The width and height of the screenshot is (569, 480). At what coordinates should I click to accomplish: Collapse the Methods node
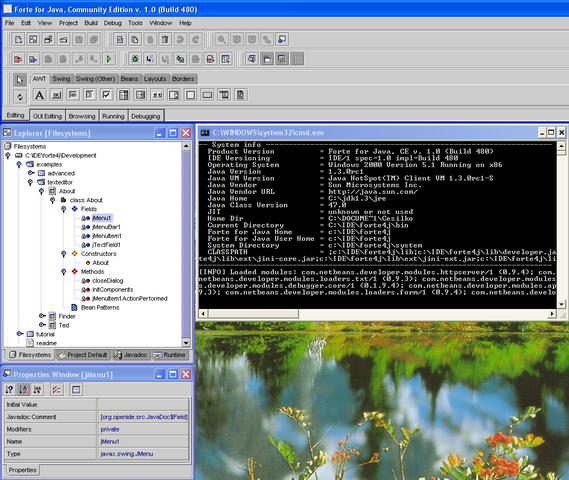(64, 271)
